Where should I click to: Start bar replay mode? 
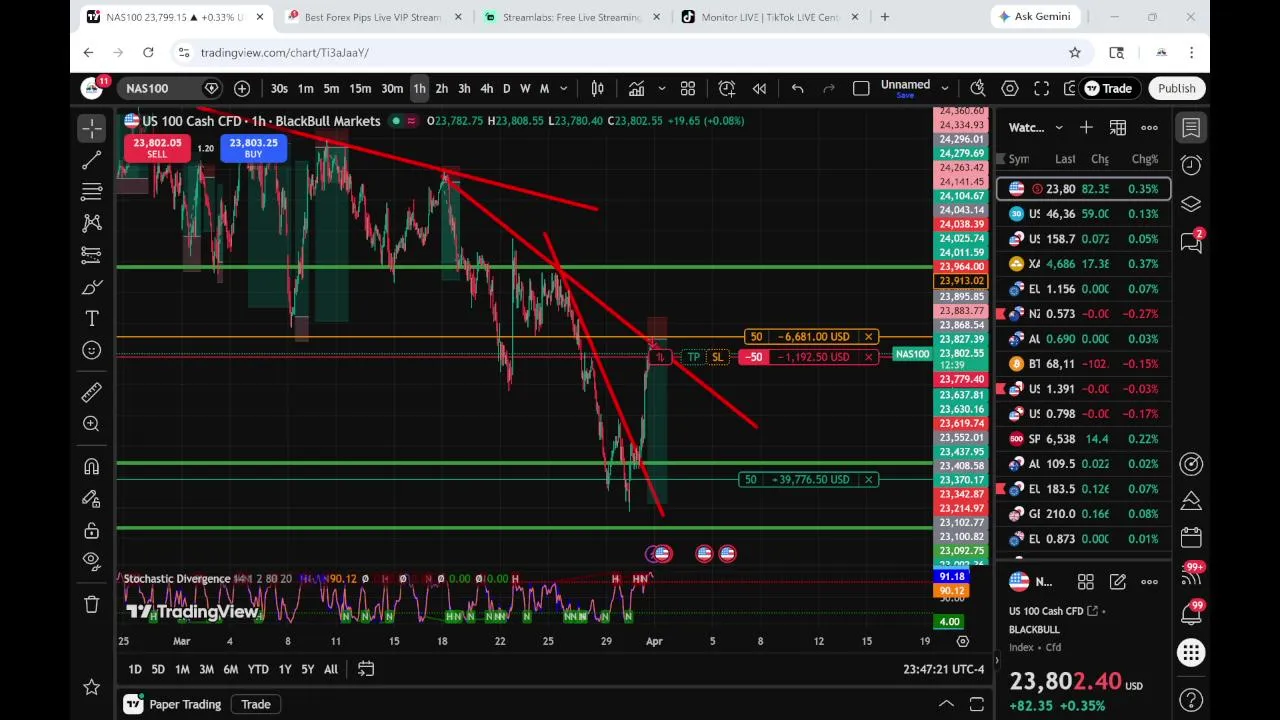[x=759, y=89]
